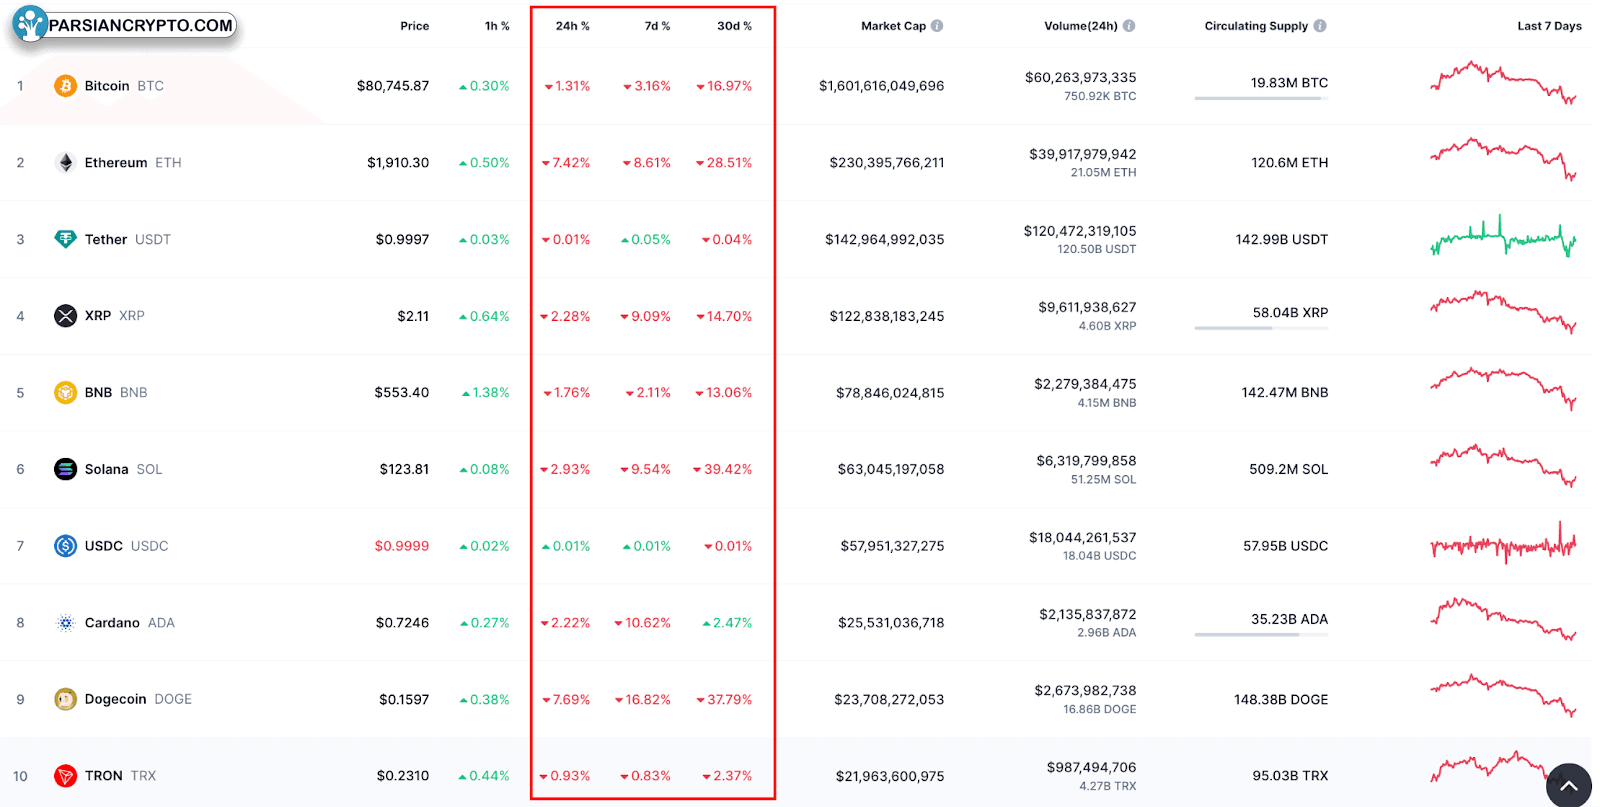1600x807 pixels.
Task: Click the Last 7 Days column header
Action: point(1549,26)
